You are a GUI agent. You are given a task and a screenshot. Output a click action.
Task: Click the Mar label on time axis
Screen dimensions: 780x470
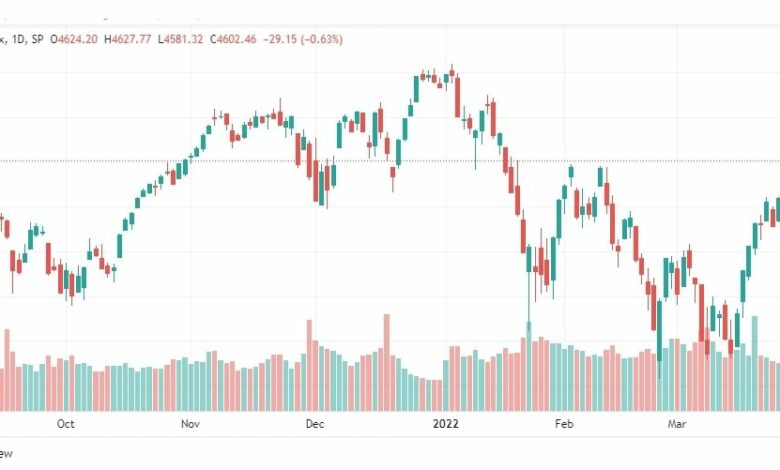click(x=677, y=424)
